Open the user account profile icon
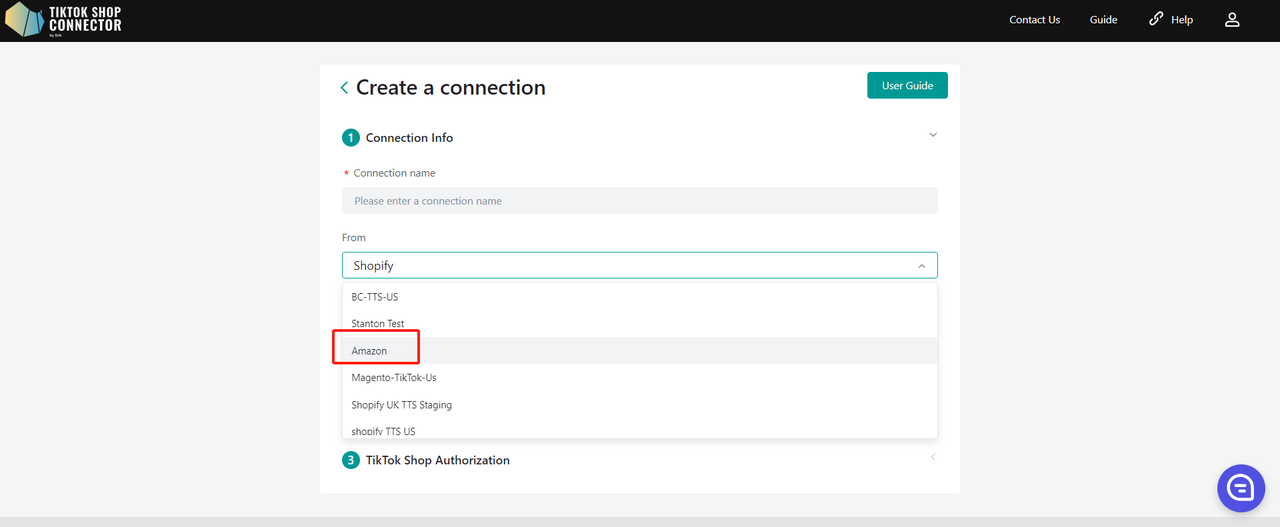 [1232, 20]
